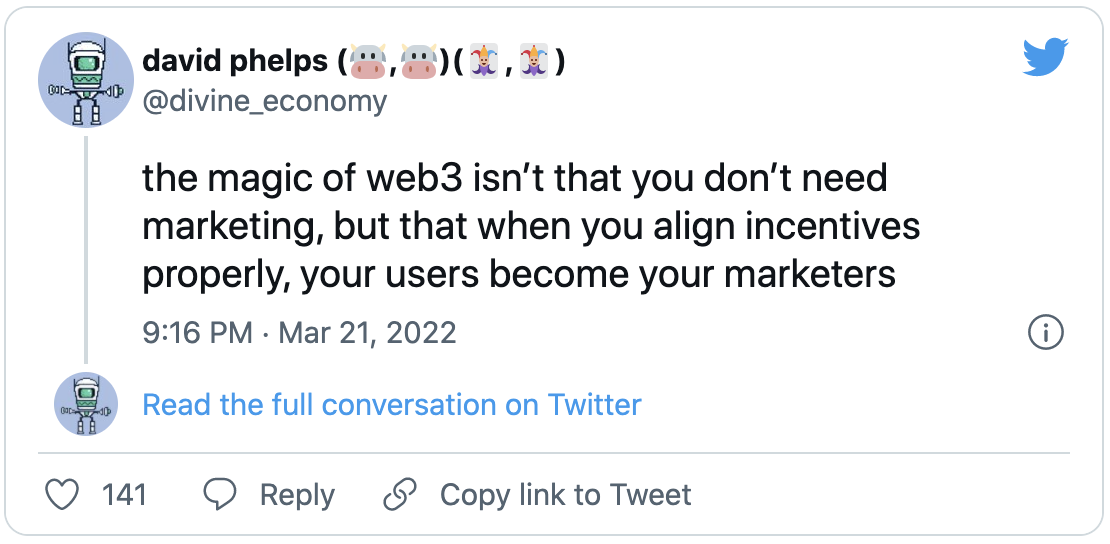
Task: Click the small robot avatar beside conversation link
Action: click(86, 405)
